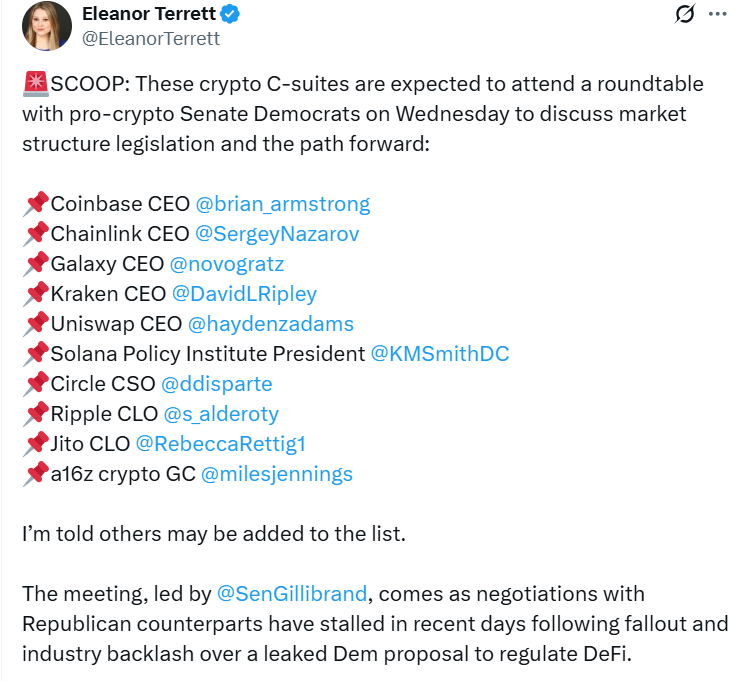
Task: Click the Grok slash-circle icon
Action: (685, 15)
